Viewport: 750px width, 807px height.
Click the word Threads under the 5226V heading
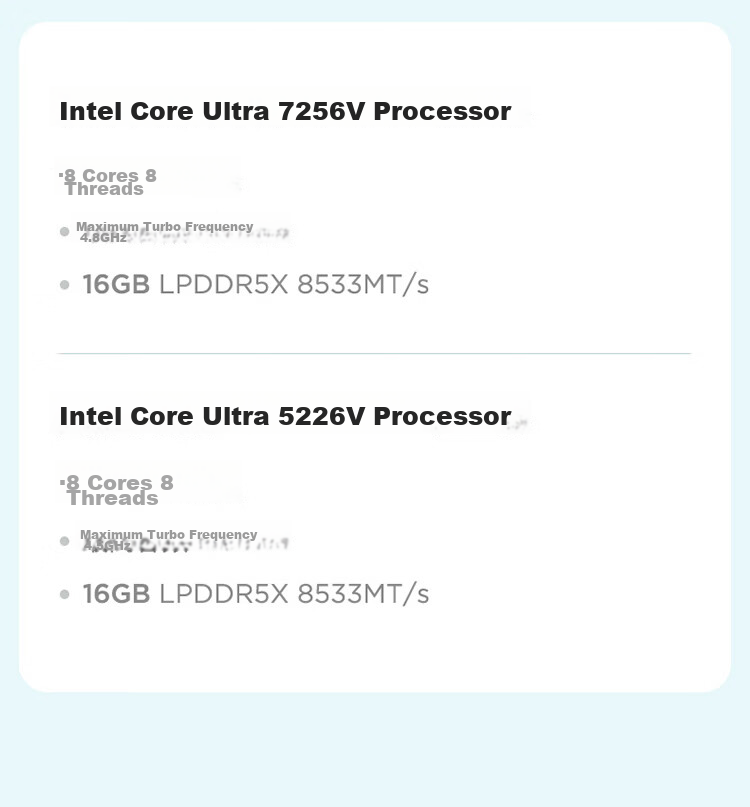(x=113, y=499)
